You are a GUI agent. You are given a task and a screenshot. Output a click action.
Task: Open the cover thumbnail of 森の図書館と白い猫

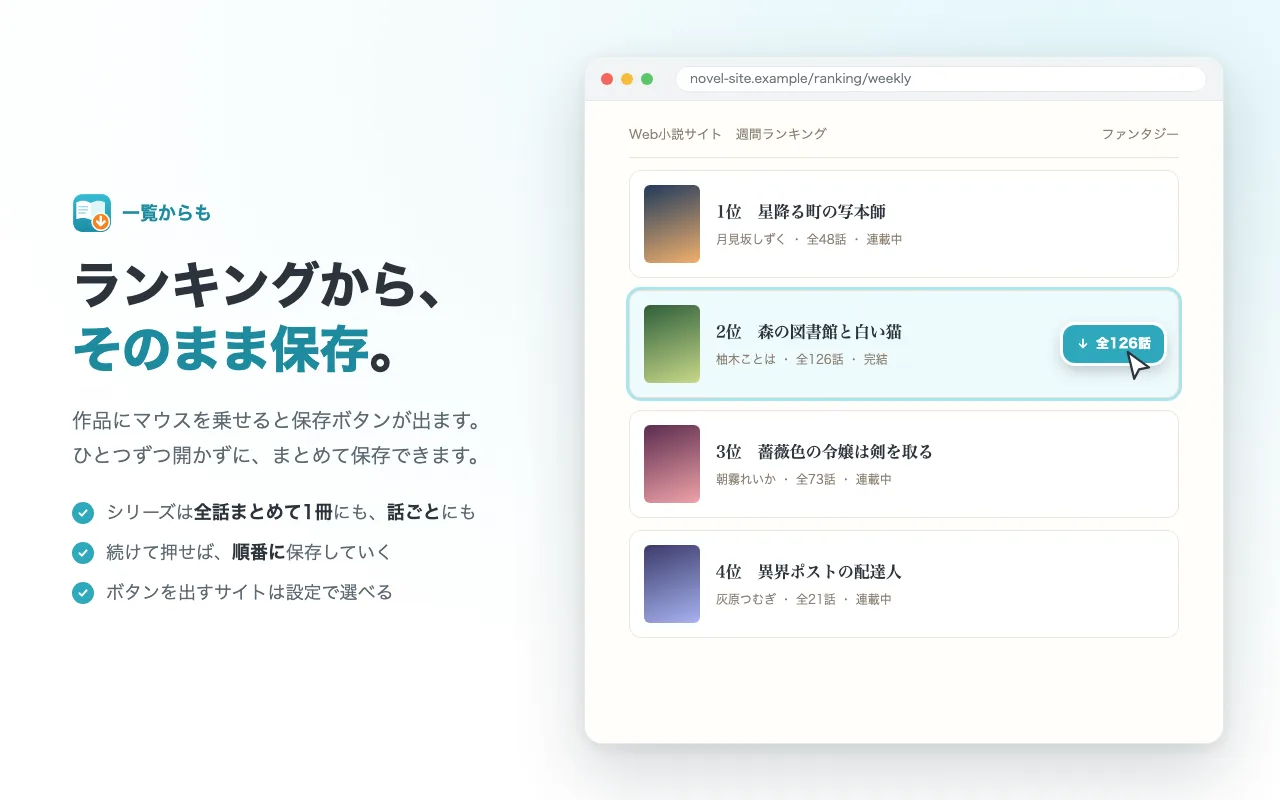coord(672,344)
